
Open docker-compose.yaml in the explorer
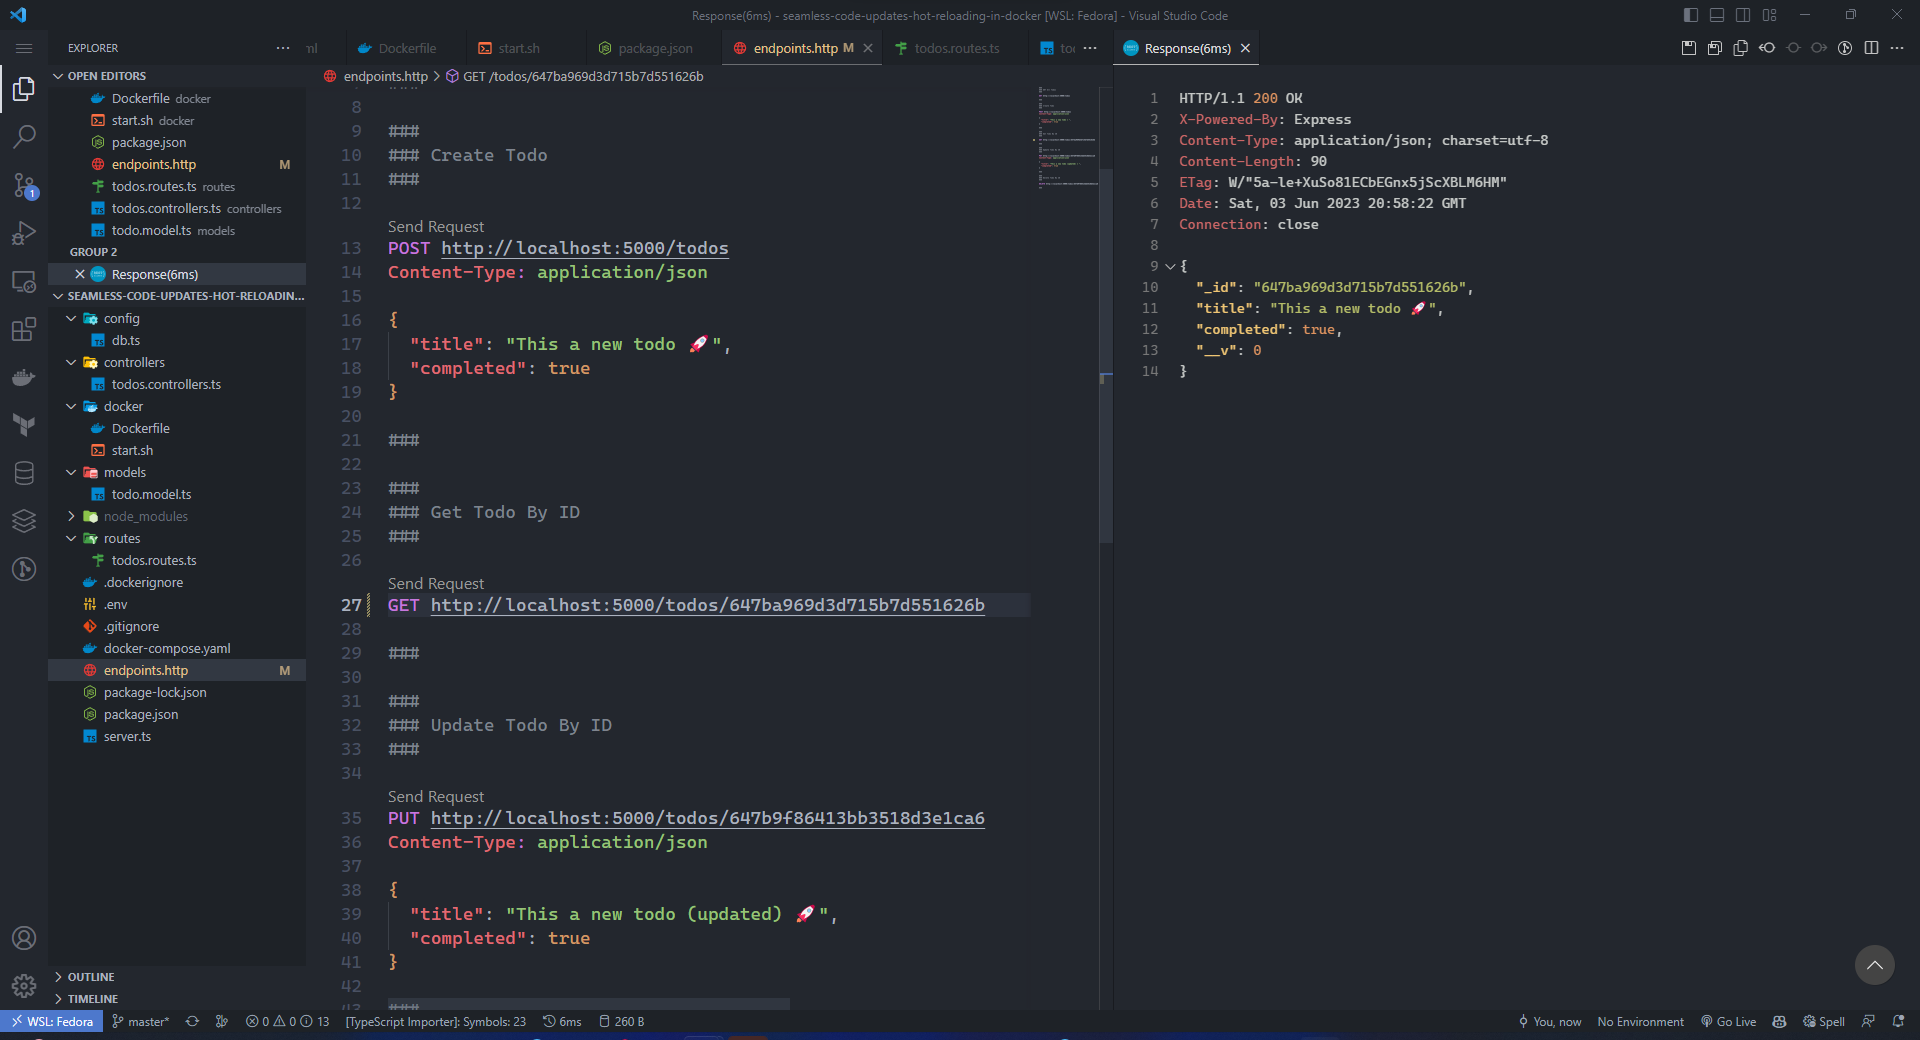coord(166,648)
